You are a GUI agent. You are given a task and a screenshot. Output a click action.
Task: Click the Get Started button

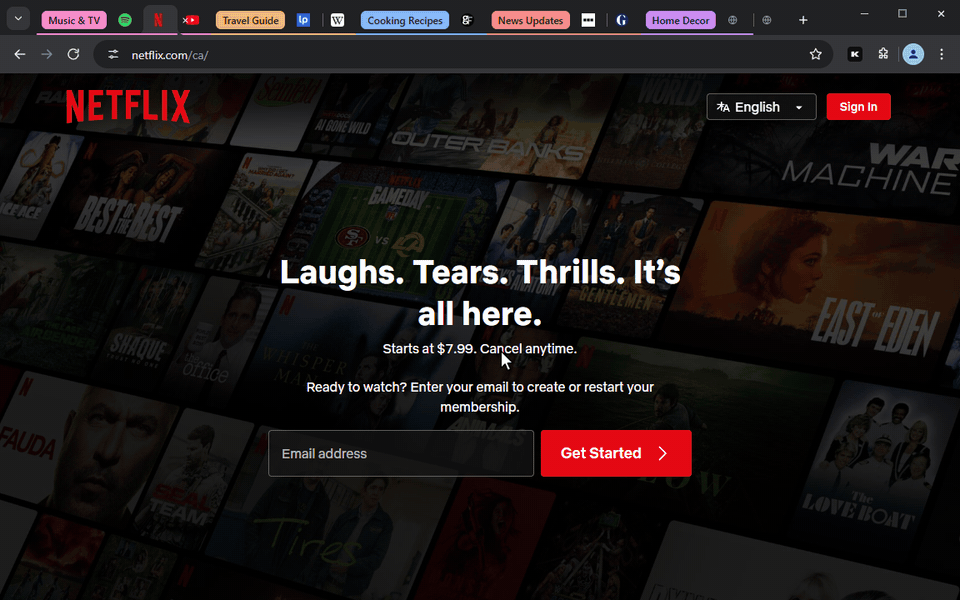pyautogui.click(x=616, y=453)
